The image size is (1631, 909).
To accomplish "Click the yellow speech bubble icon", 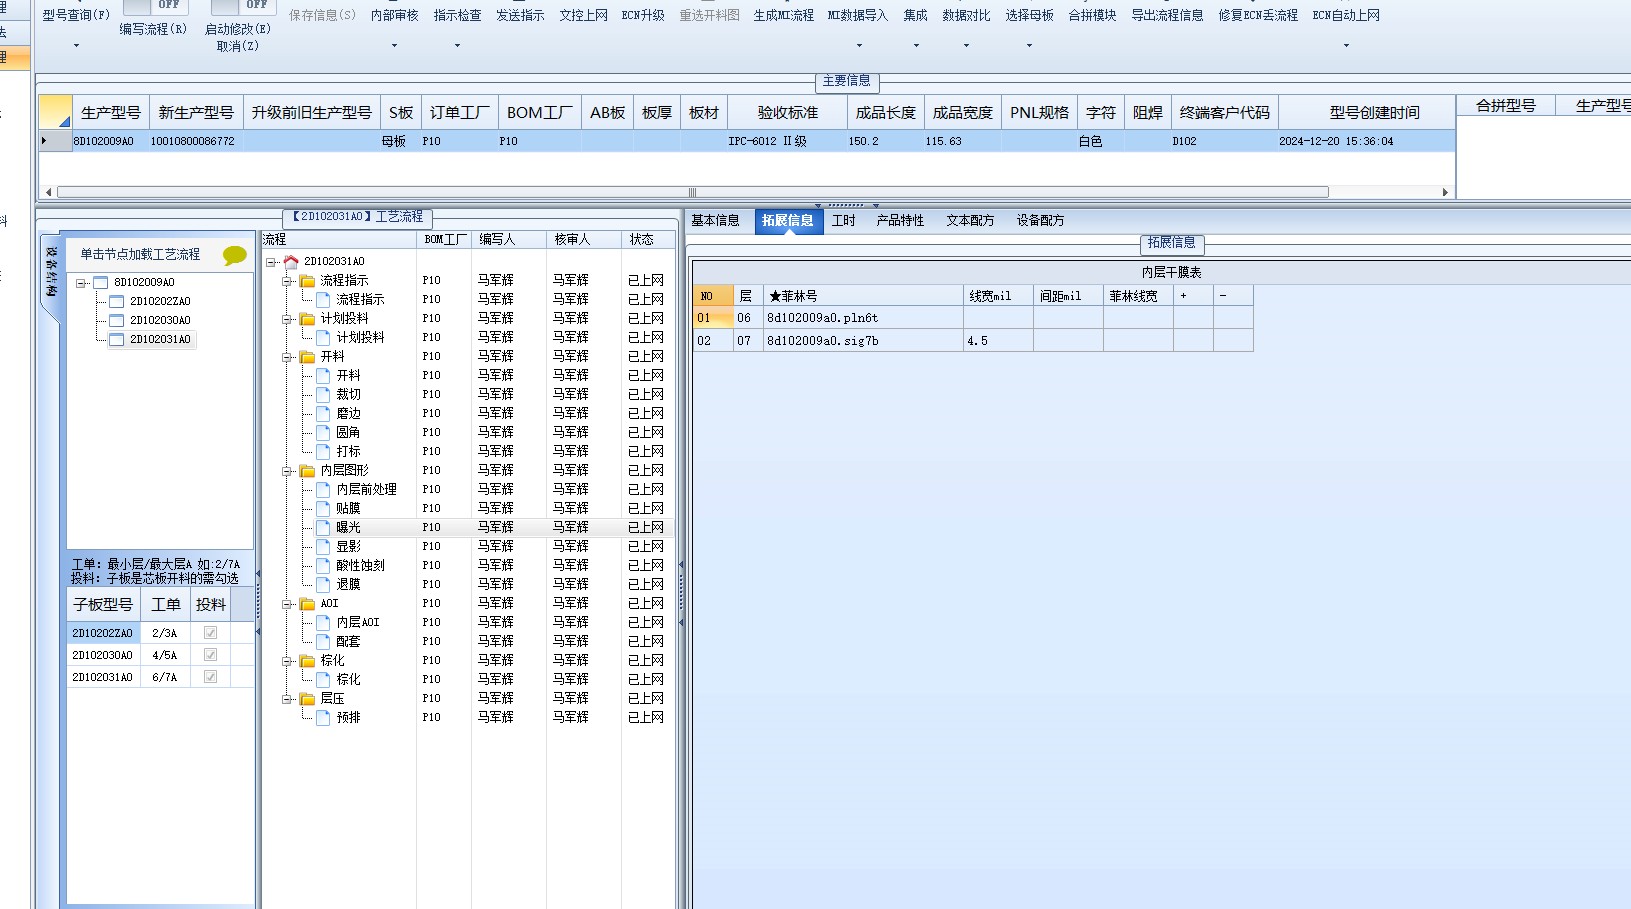I will tap(234, 255).
